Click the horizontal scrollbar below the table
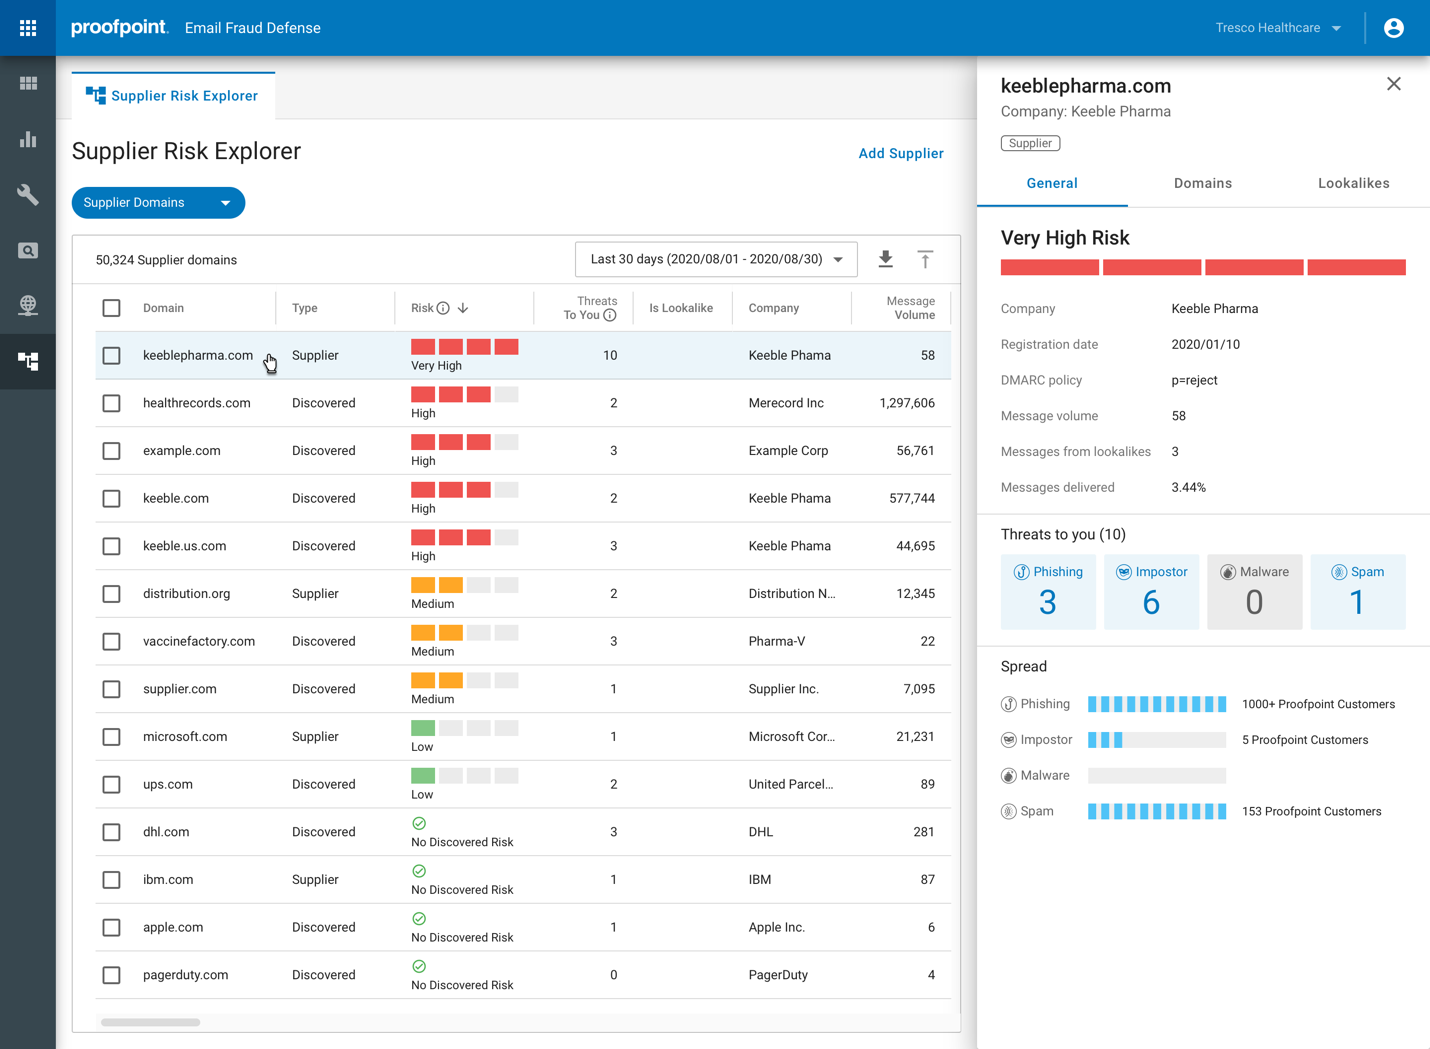Image resolution: width=1430 pixels, height=1049 pixels. (x=150, y=1022)
